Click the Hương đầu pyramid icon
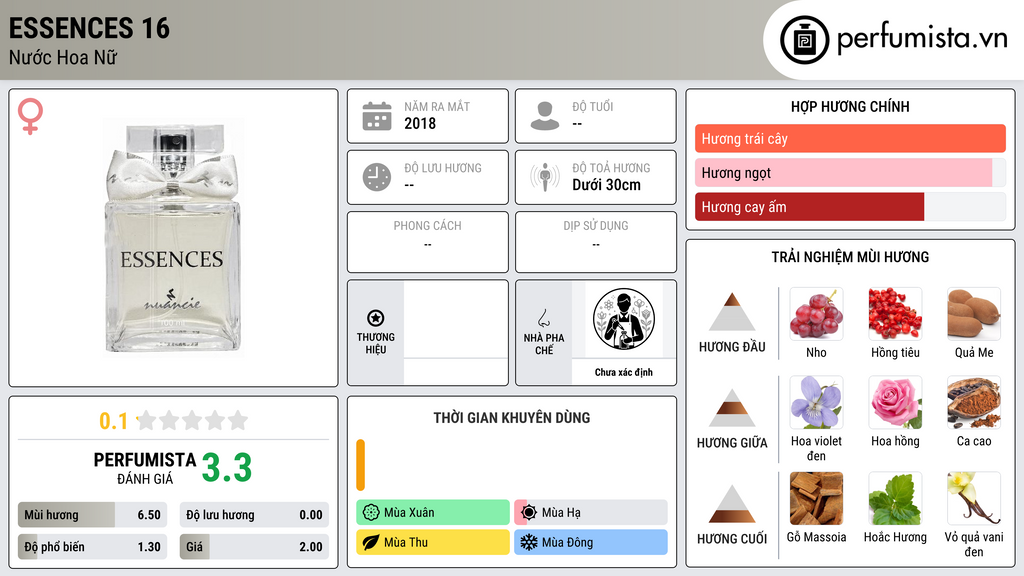Image resolution: width=1024 pixels, height=576 pixels. [732, 312]
